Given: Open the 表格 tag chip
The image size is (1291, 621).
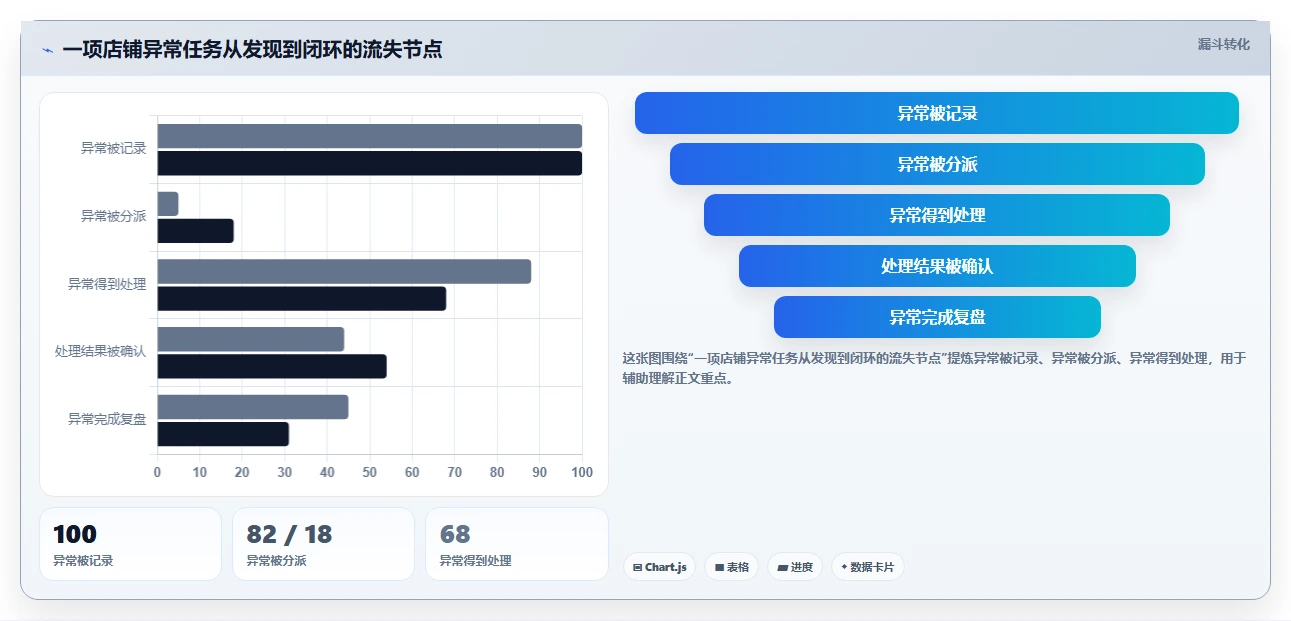Looking at the screenshot, I should coord(732,567).
